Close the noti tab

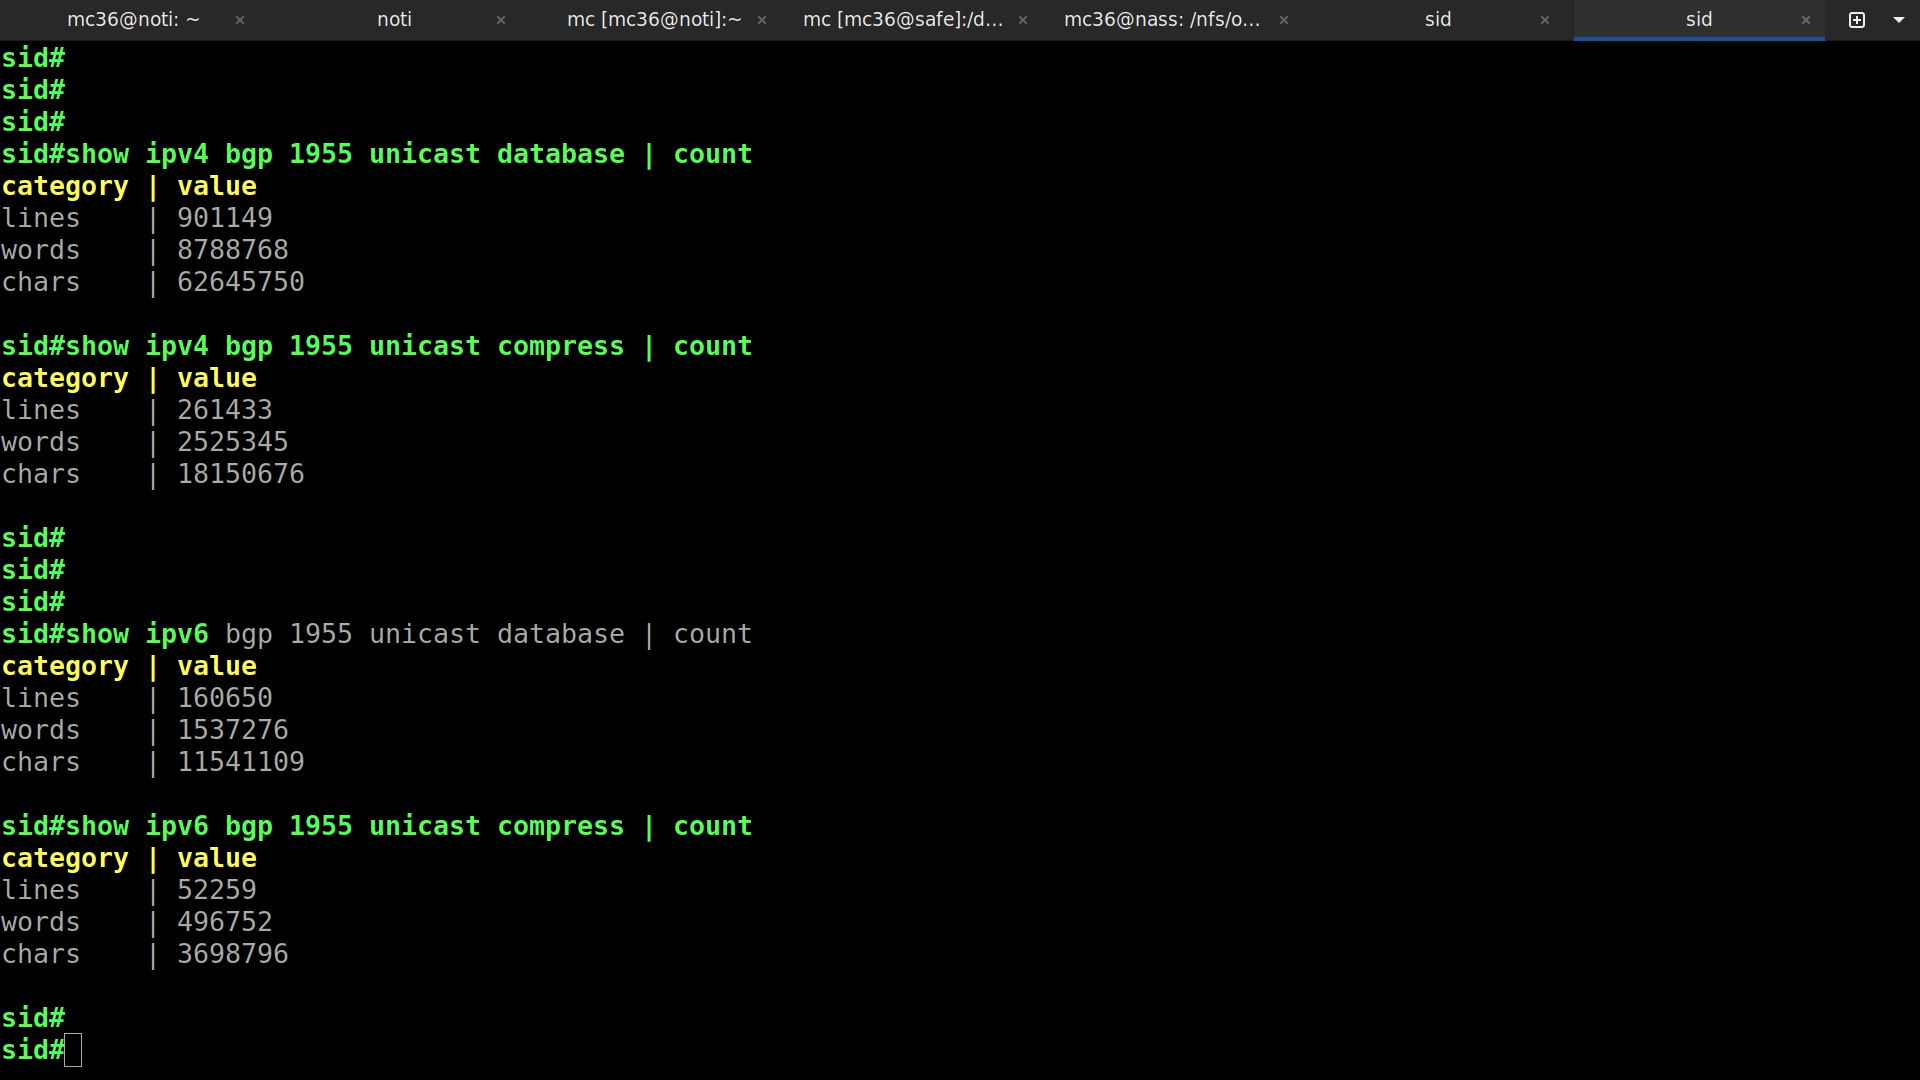click(501, 20)
